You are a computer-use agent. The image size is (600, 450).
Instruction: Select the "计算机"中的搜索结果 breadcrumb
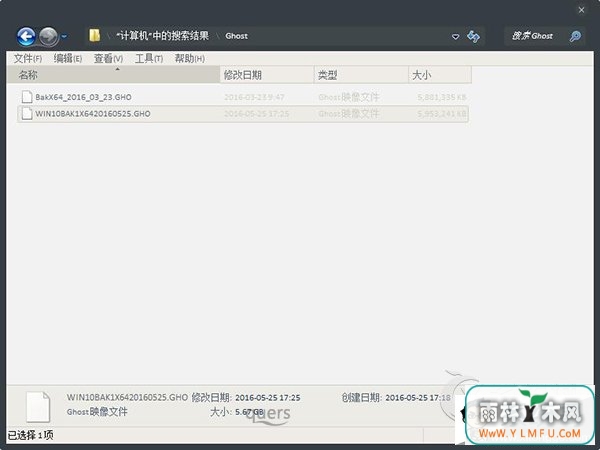click(163, 36)
